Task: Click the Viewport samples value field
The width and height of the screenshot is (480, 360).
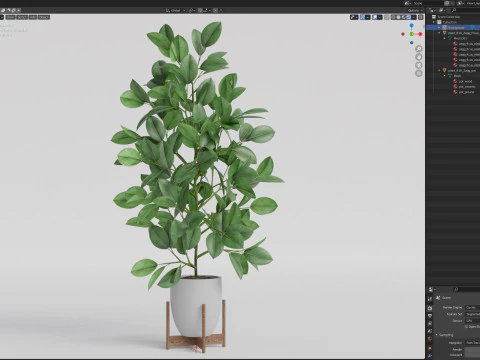Action: point(472,355)
